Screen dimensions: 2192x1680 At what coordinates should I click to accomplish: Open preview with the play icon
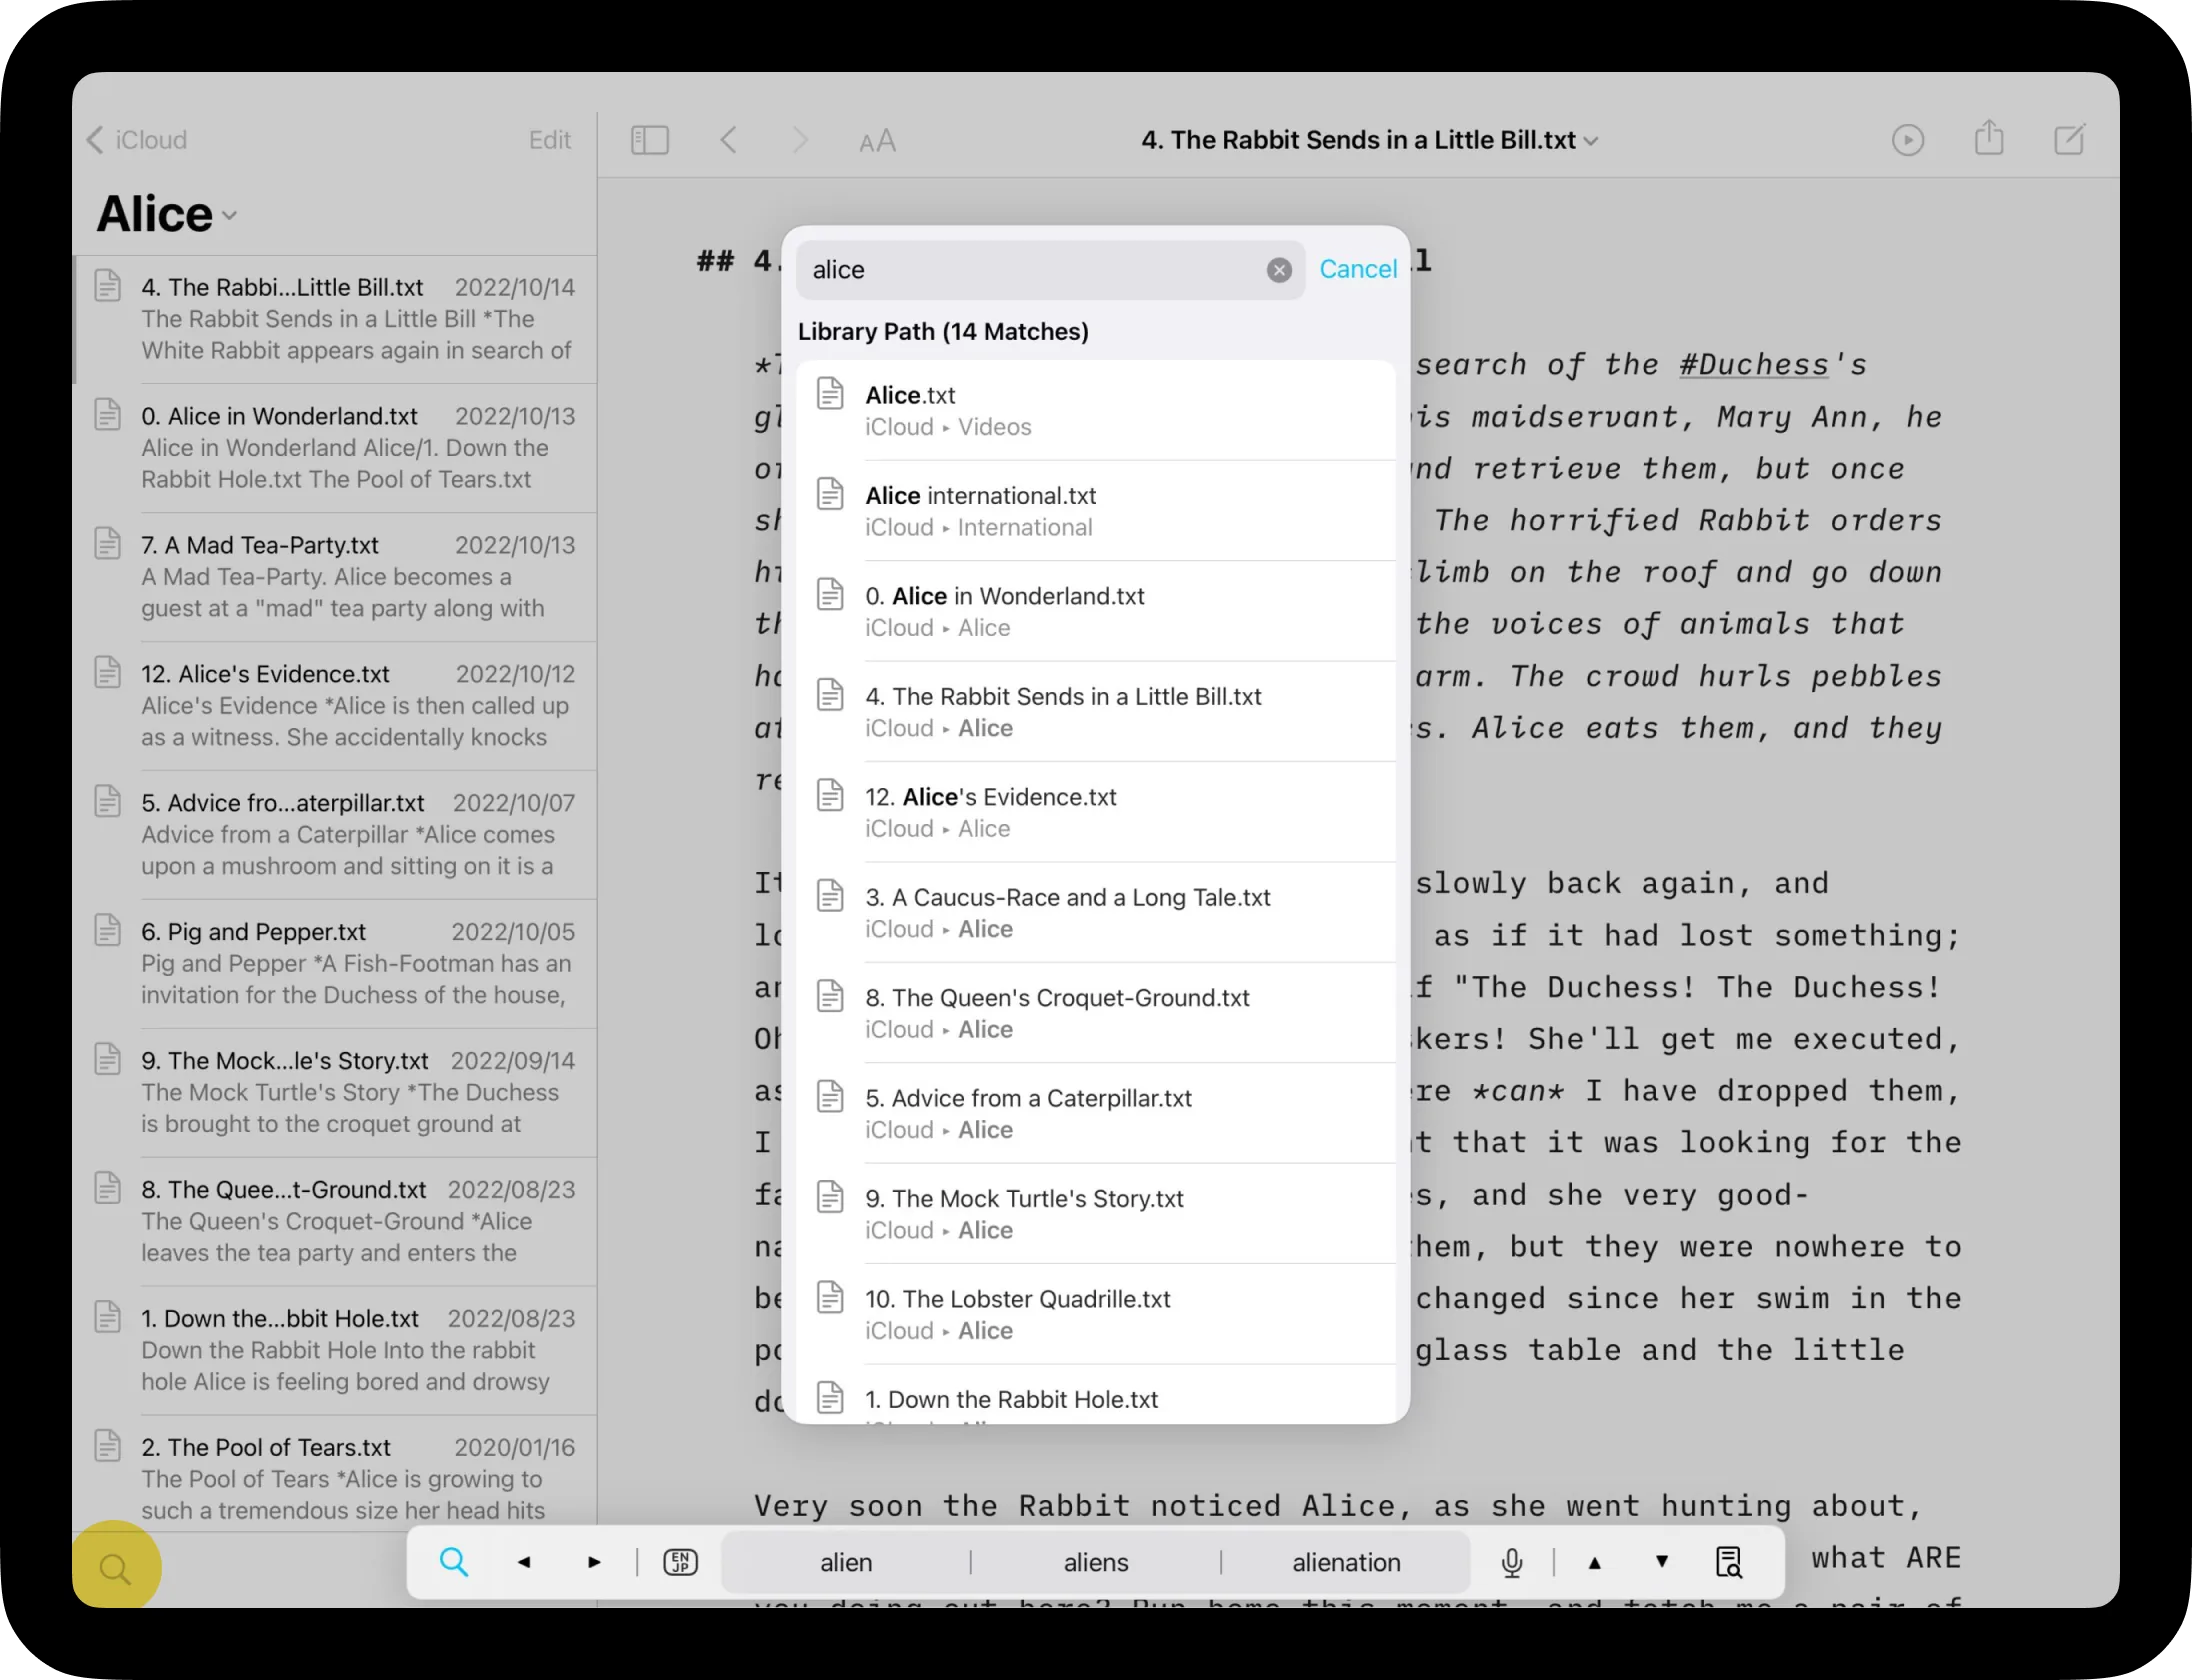pyautogui.click(x=1908, y=140)
